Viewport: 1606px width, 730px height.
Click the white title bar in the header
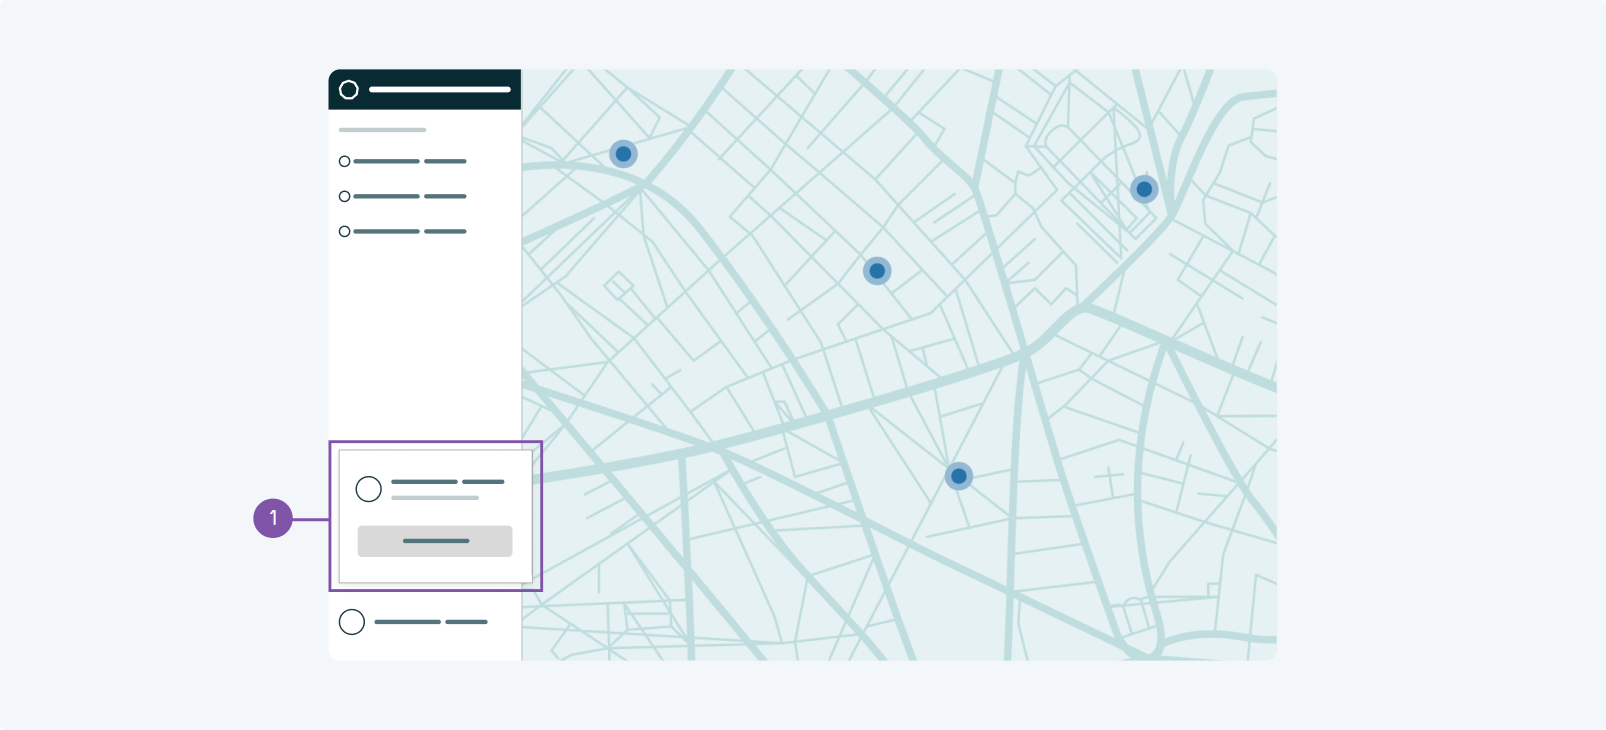440,90
